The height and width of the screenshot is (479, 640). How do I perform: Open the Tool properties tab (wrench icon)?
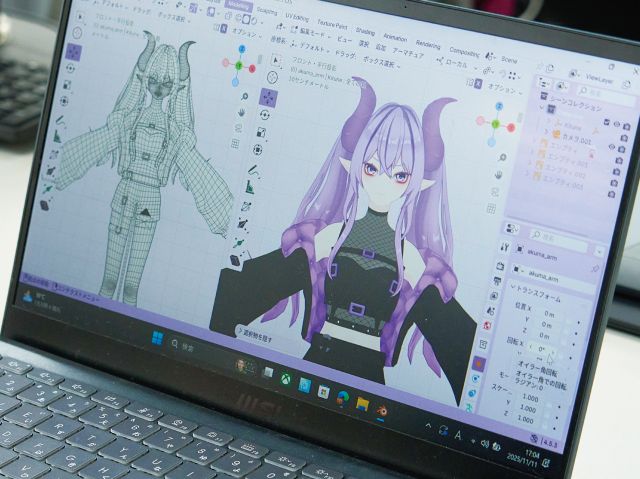click(505, 247)
